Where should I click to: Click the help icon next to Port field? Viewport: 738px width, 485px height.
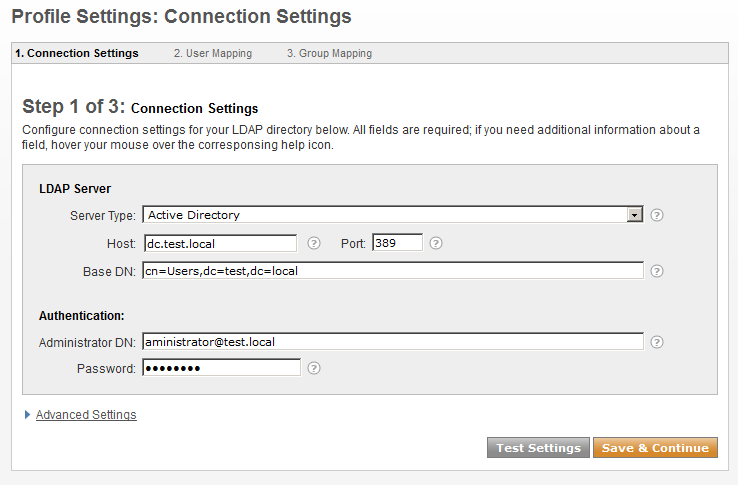pos(436,243)
